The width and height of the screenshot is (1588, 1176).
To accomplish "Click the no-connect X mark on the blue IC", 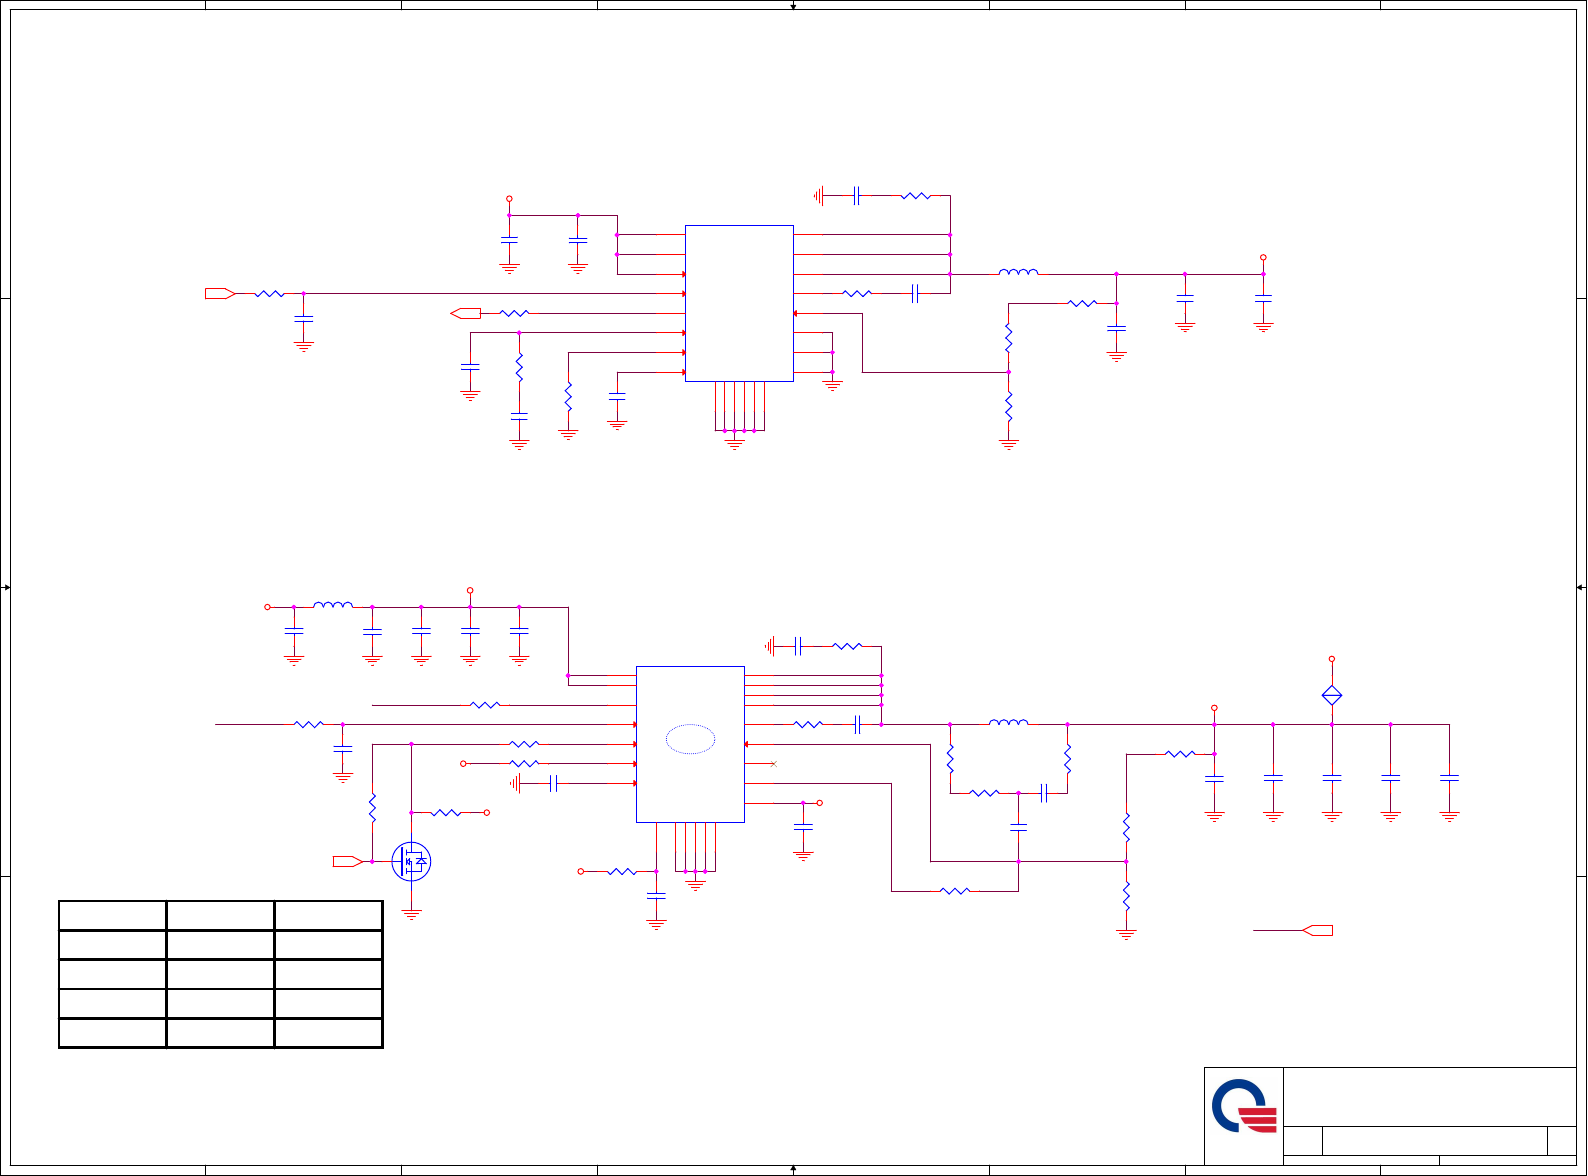I will pyautogui.click(x=774, y=764).
